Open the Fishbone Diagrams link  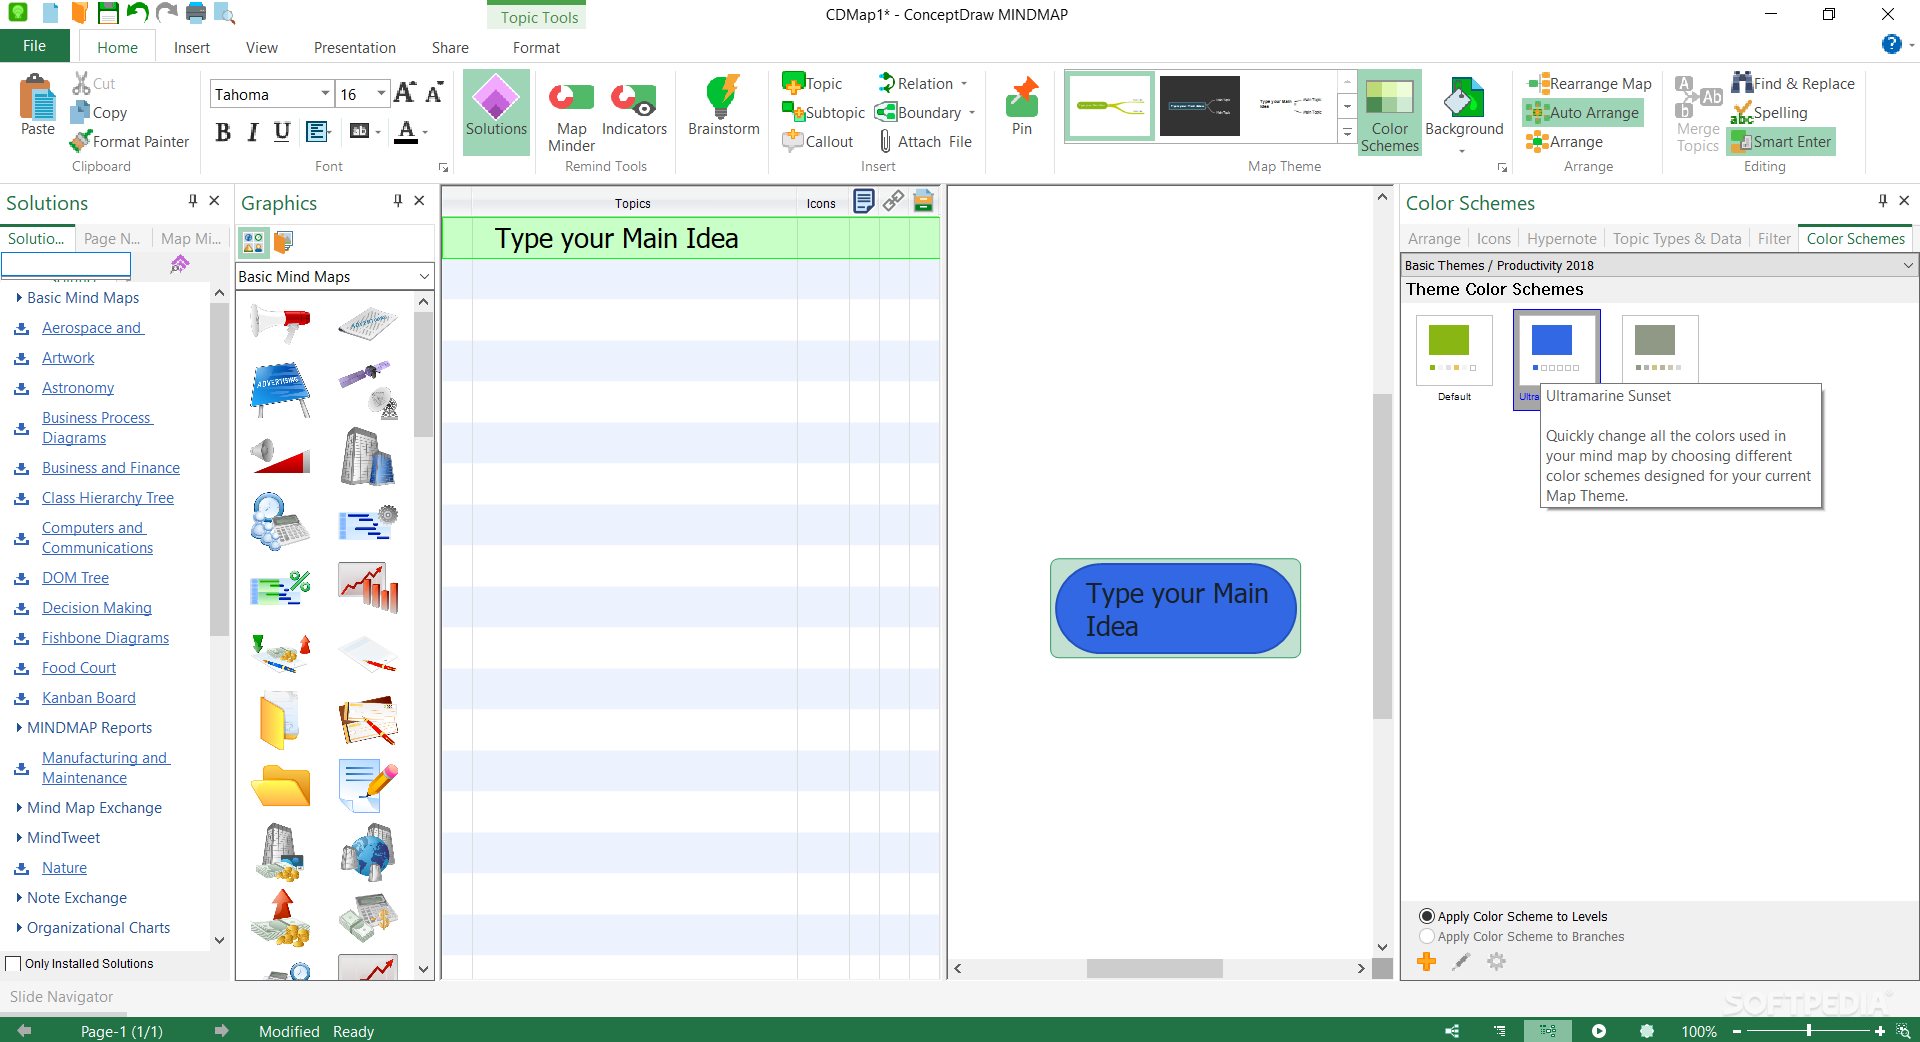[105, 638]
